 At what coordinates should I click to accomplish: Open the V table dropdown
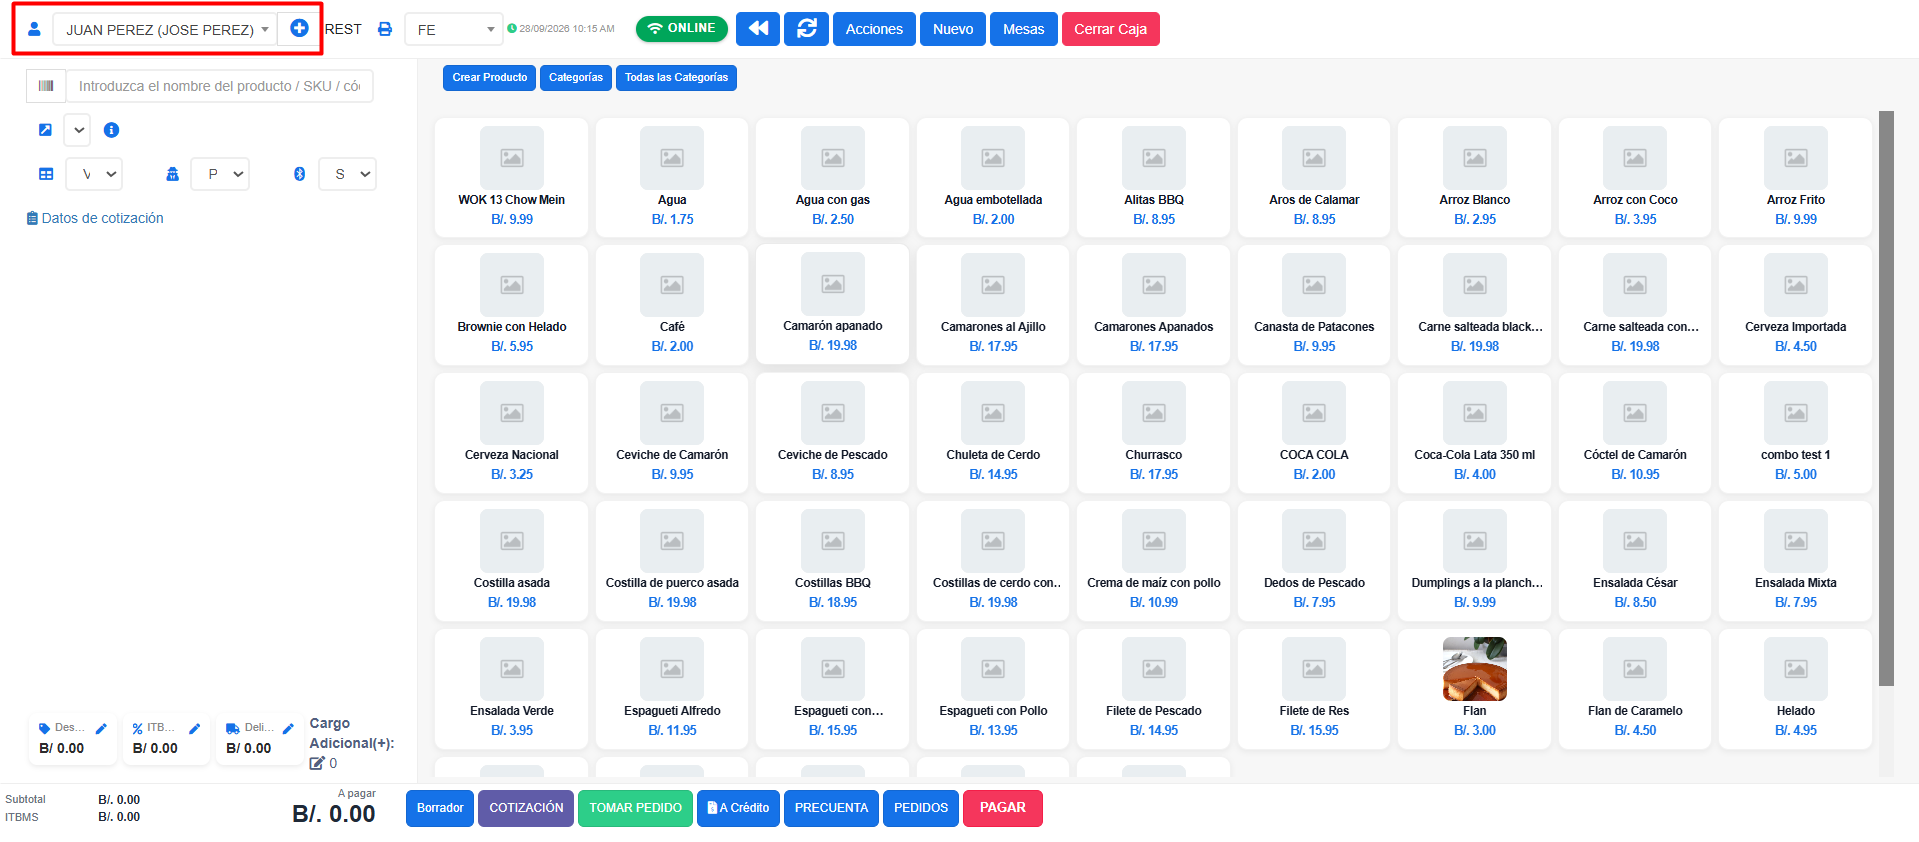pyautogui.click(x=94, y=174)
